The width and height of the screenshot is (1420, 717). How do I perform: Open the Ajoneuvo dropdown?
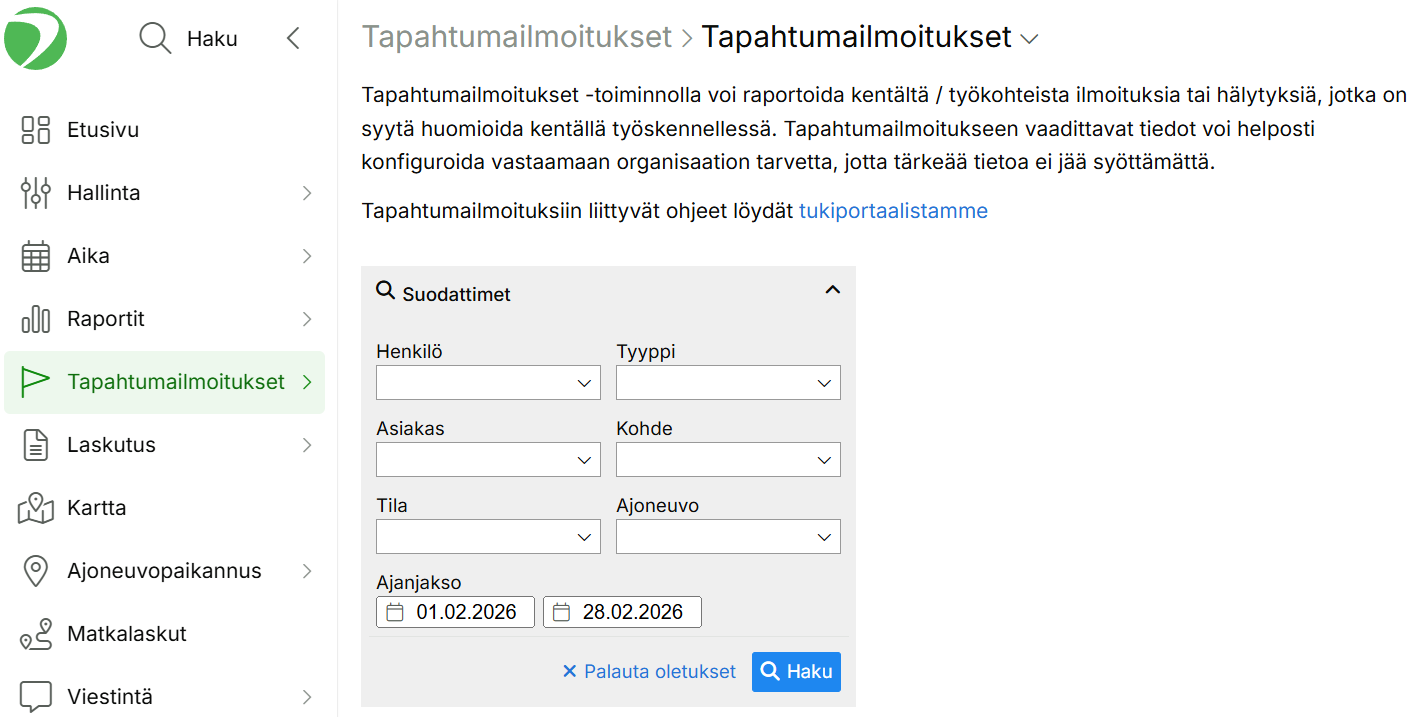728,537
